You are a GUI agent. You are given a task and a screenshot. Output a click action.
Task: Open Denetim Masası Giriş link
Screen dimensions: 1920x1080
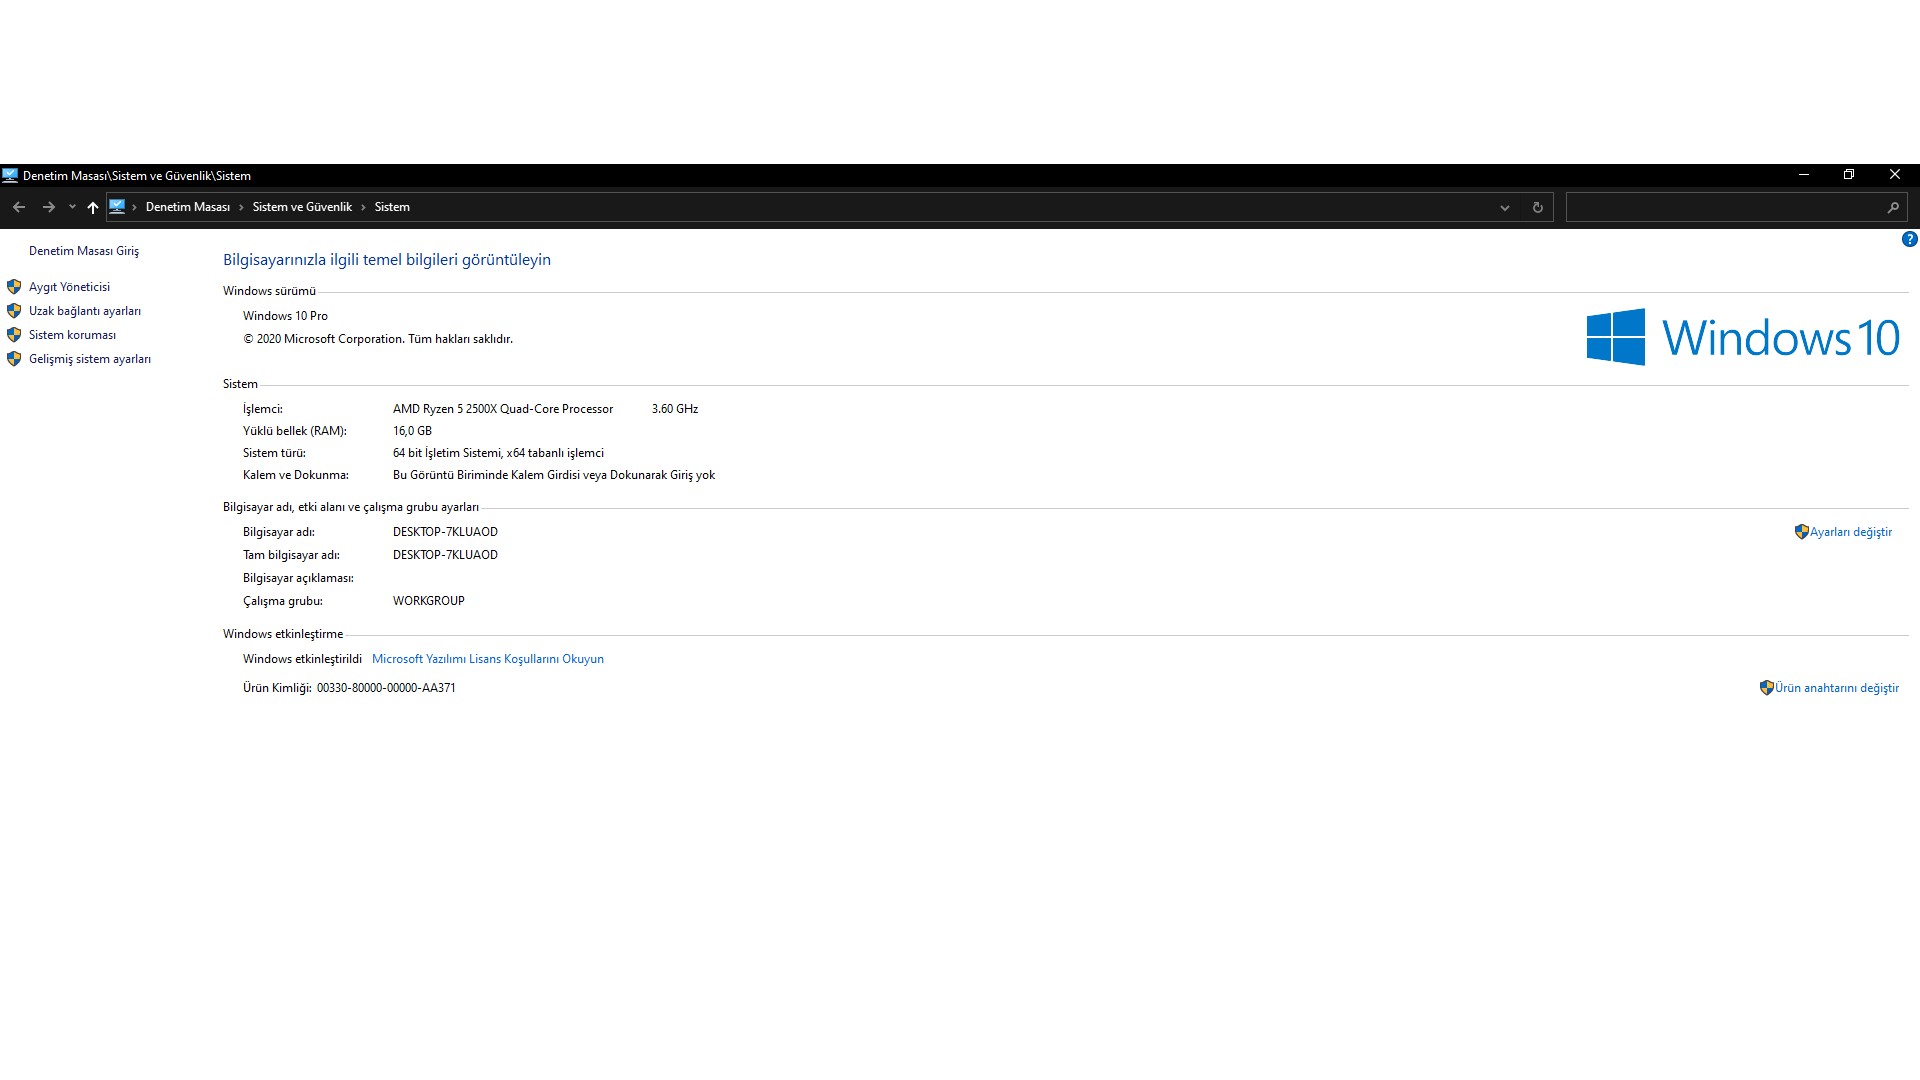(84, 251)
